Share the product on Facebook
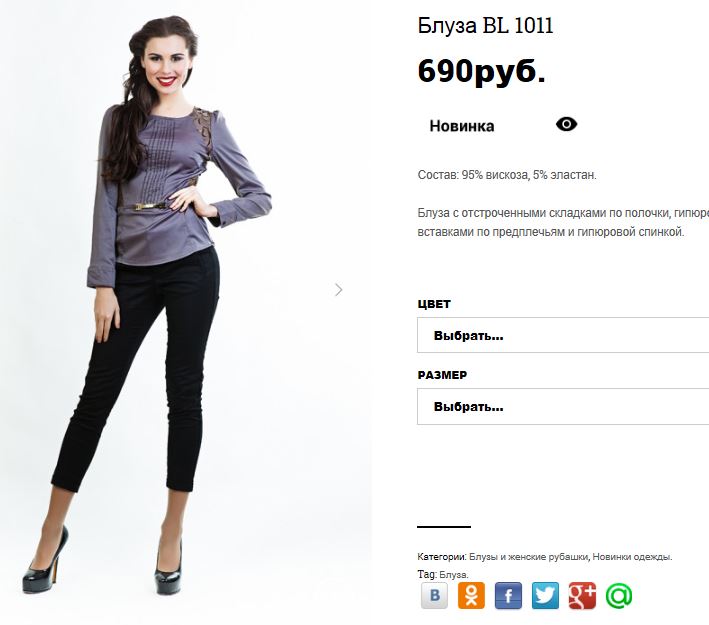The image size is (709, 625). coord(508,596)
